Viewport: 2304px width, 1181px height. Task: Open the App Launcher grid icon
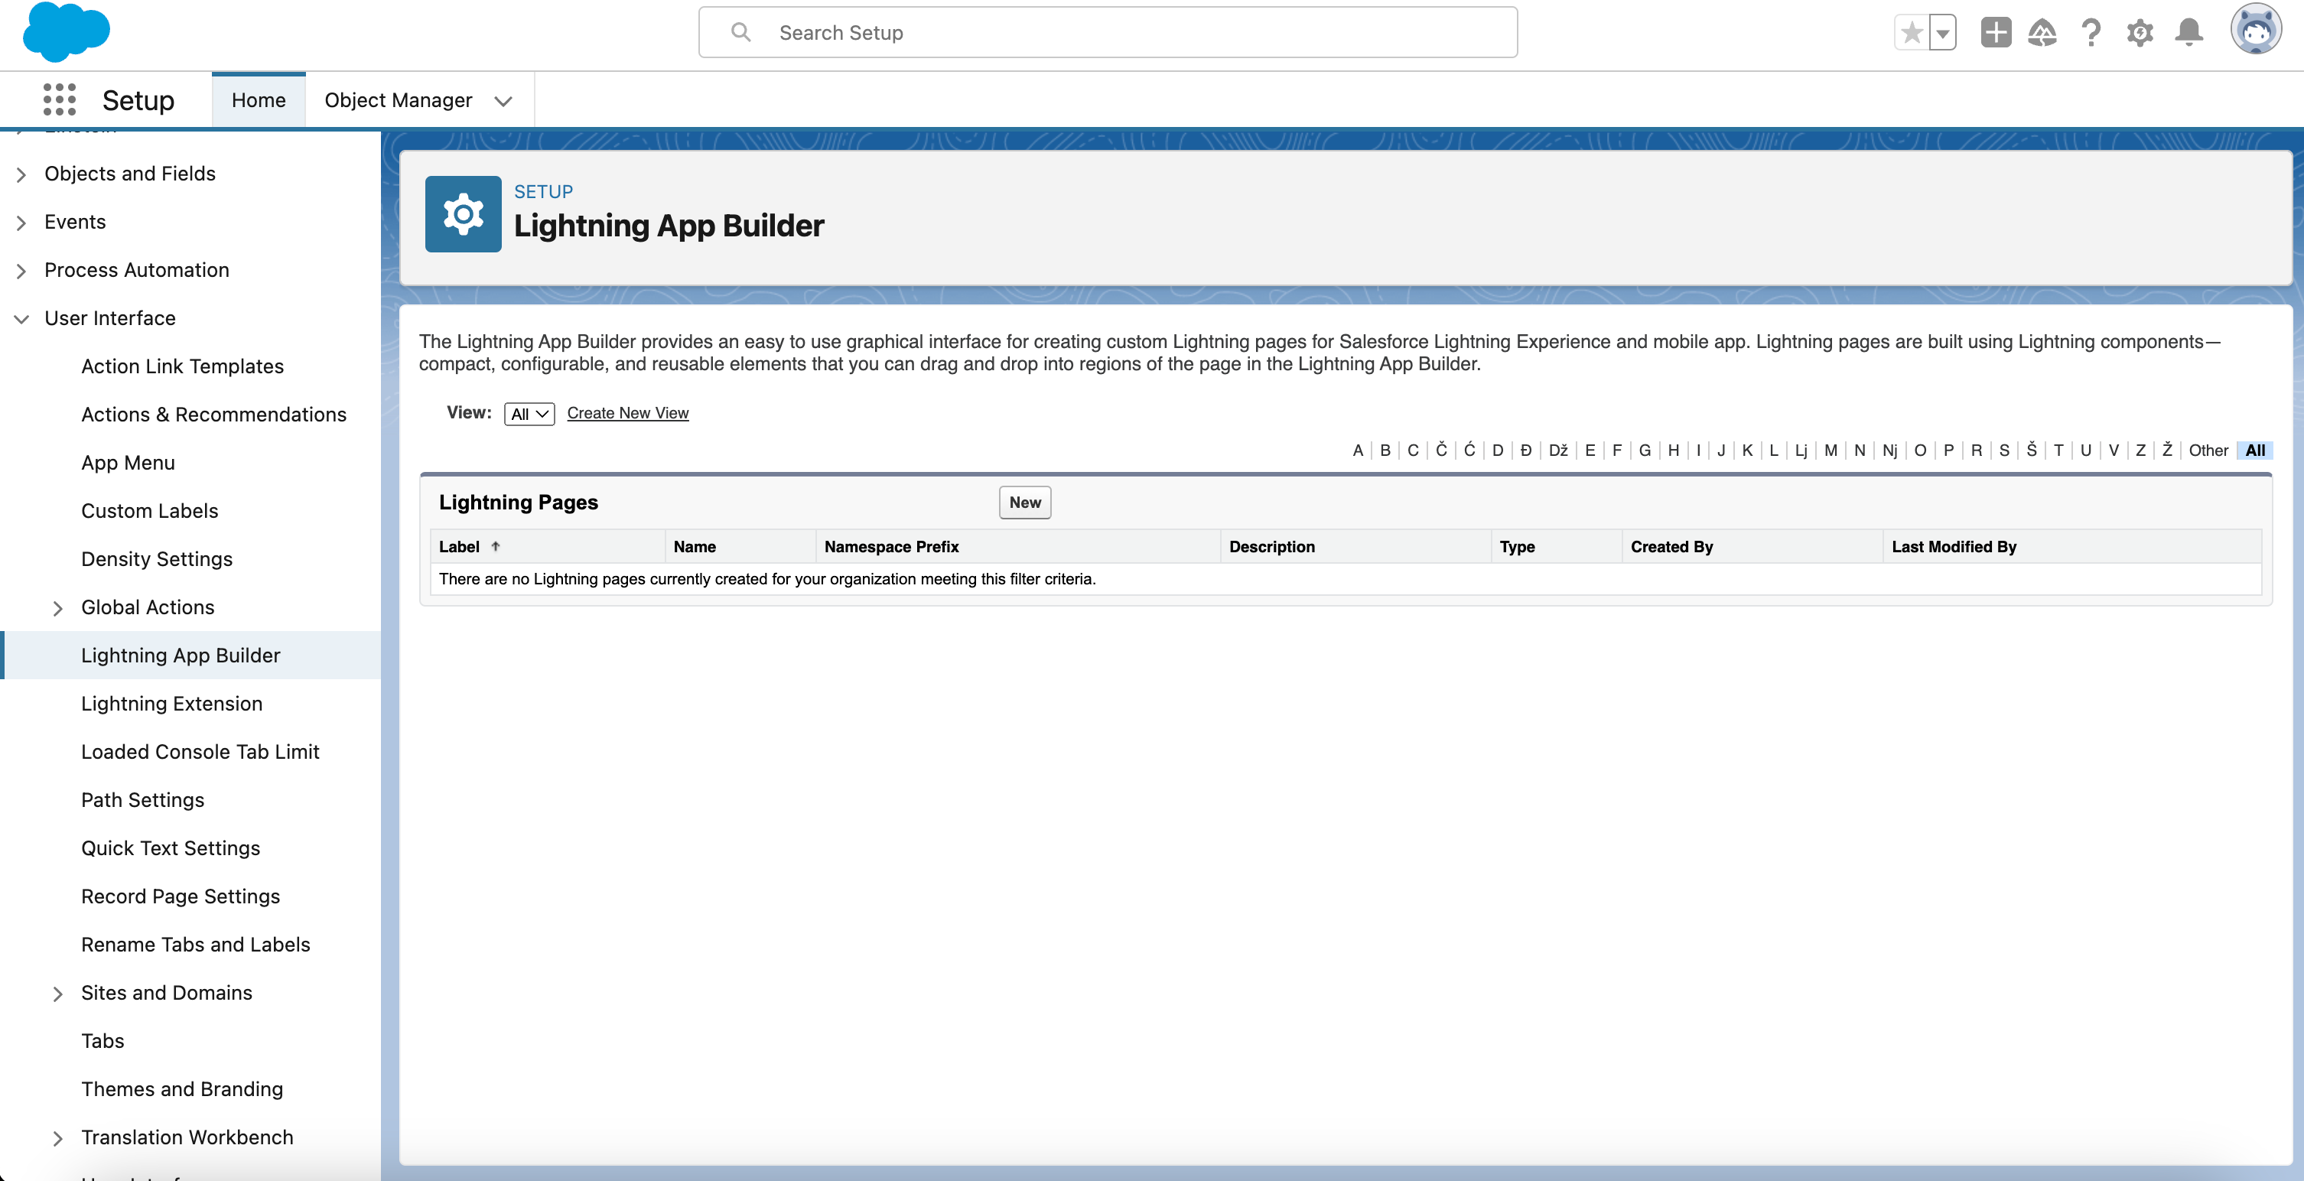59,100
